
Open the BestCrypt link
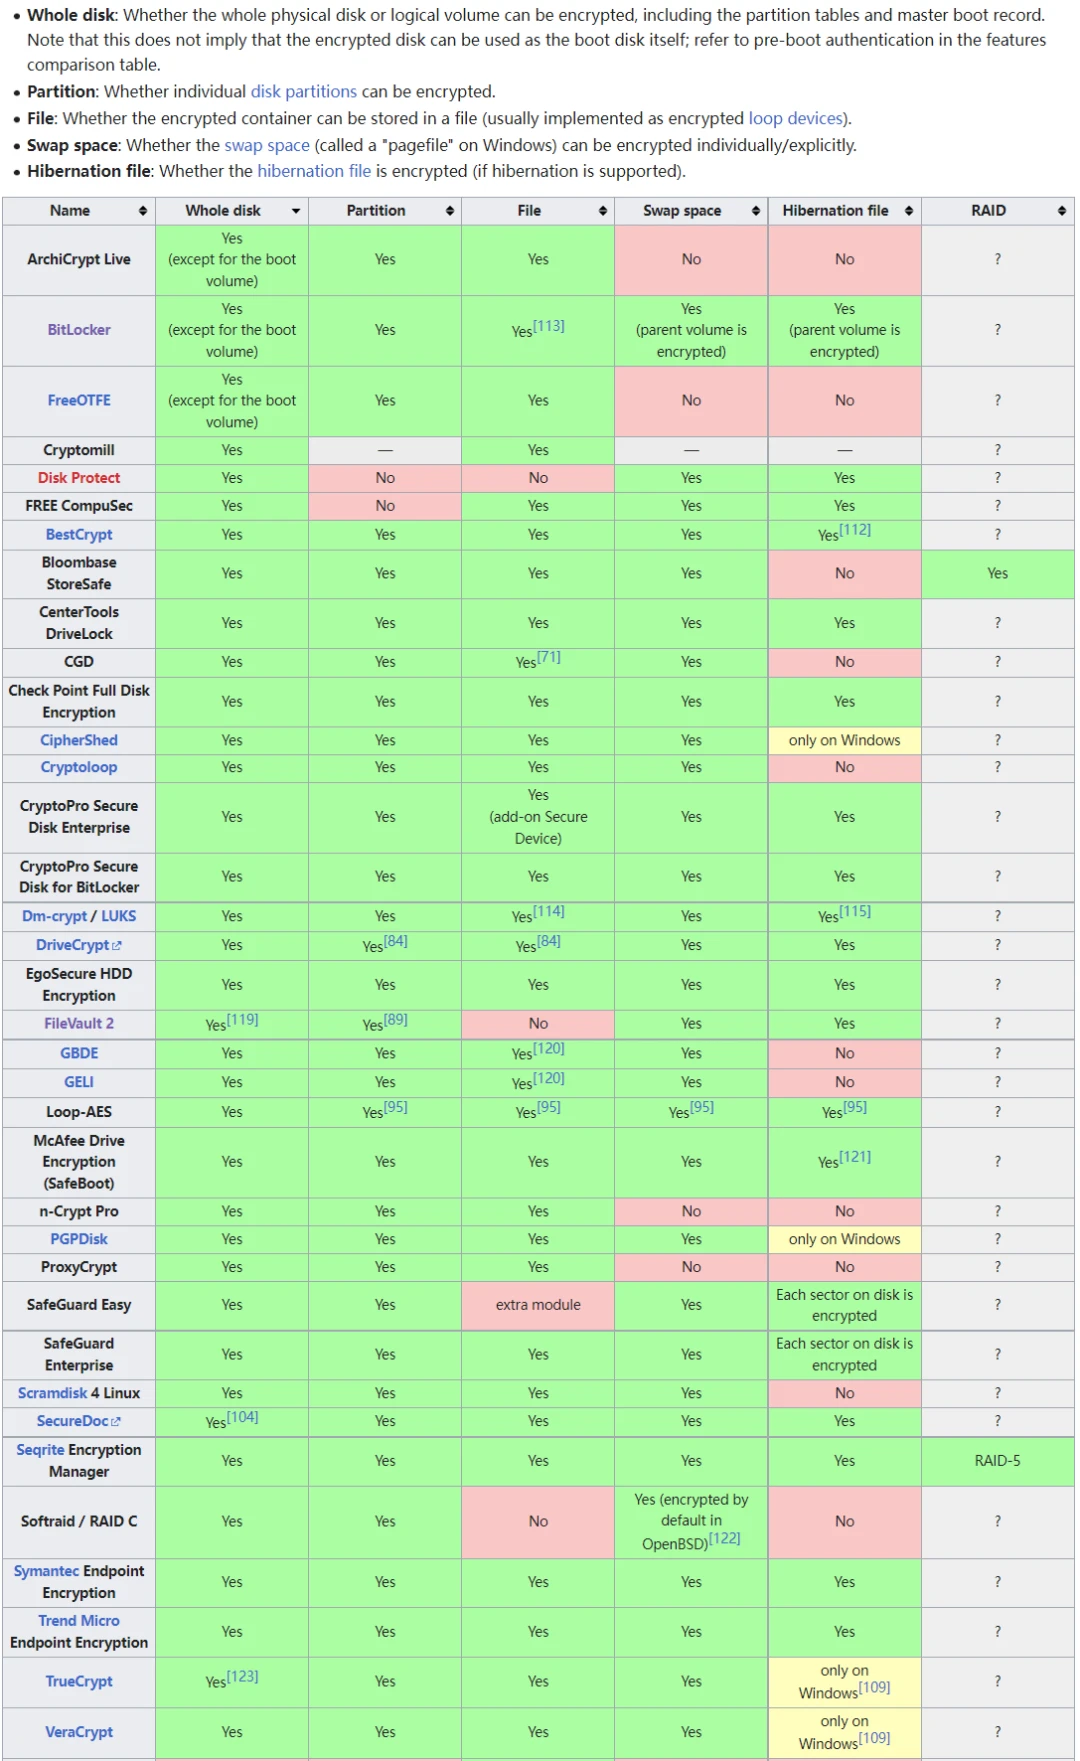79,535
